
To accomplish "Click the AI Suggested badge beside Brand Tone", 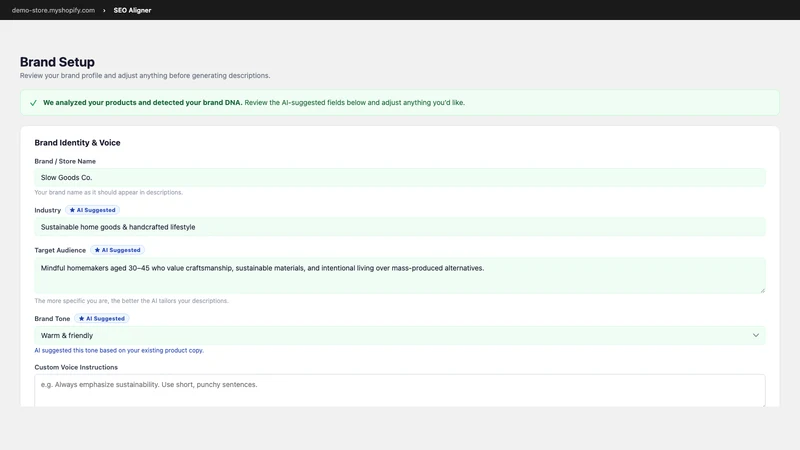I will point(102,318).
